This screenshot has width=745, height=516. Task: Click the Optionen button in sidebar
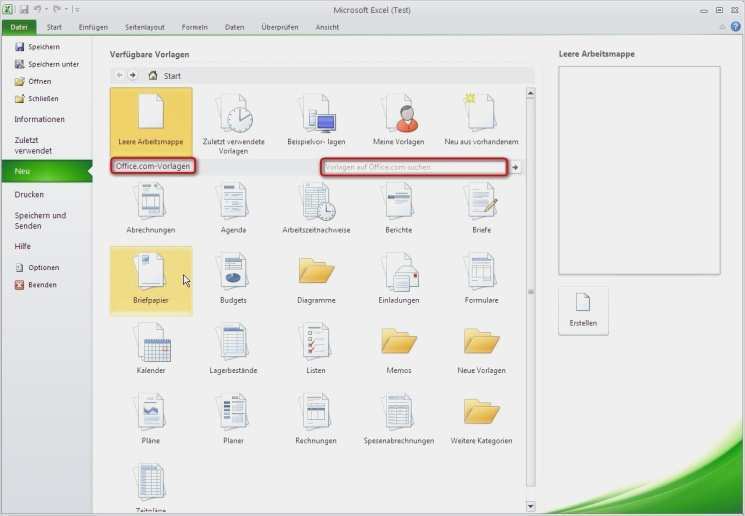(x=43, y=268)
